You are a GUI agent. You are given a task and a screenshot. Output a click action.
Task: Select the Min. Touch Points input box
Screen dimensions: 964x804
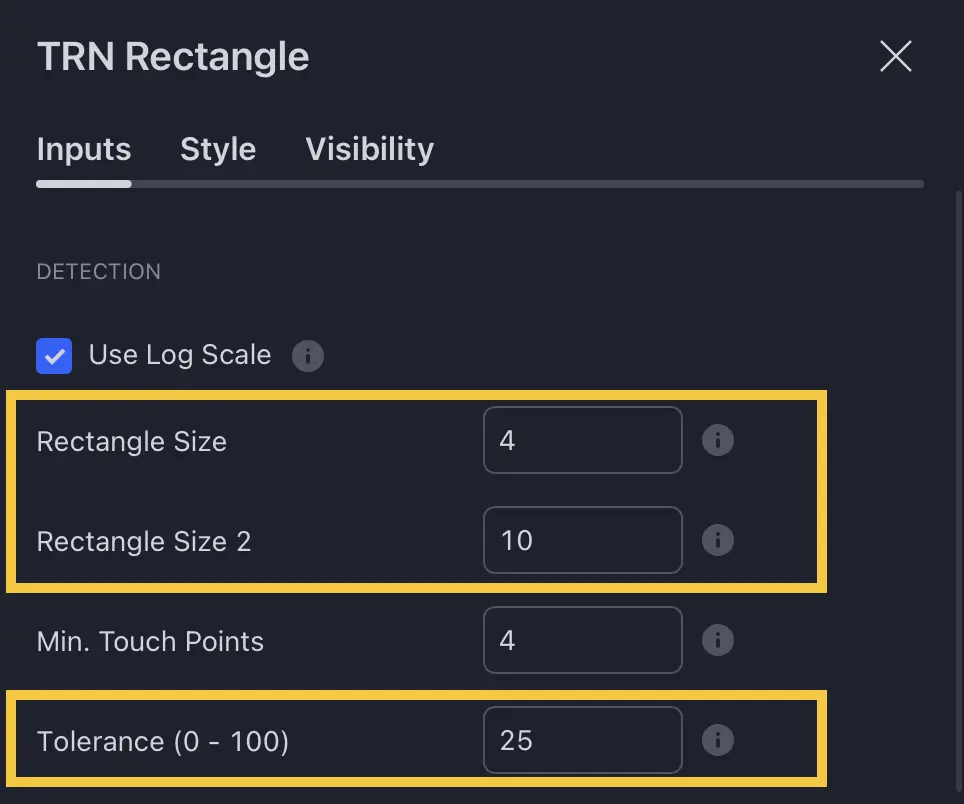coord(583,640)
